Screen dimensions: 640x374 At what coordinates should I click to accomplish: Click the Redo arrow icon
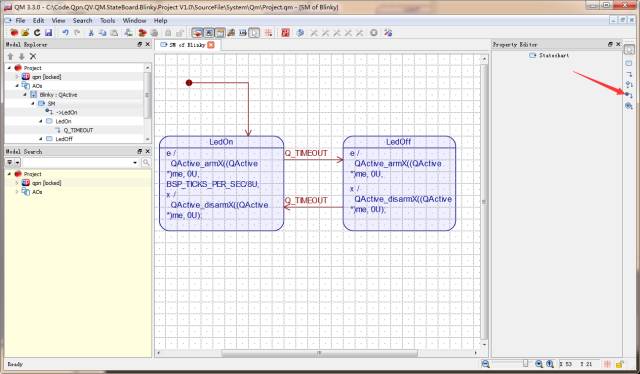pyautogui.click(x=77, y=33)
